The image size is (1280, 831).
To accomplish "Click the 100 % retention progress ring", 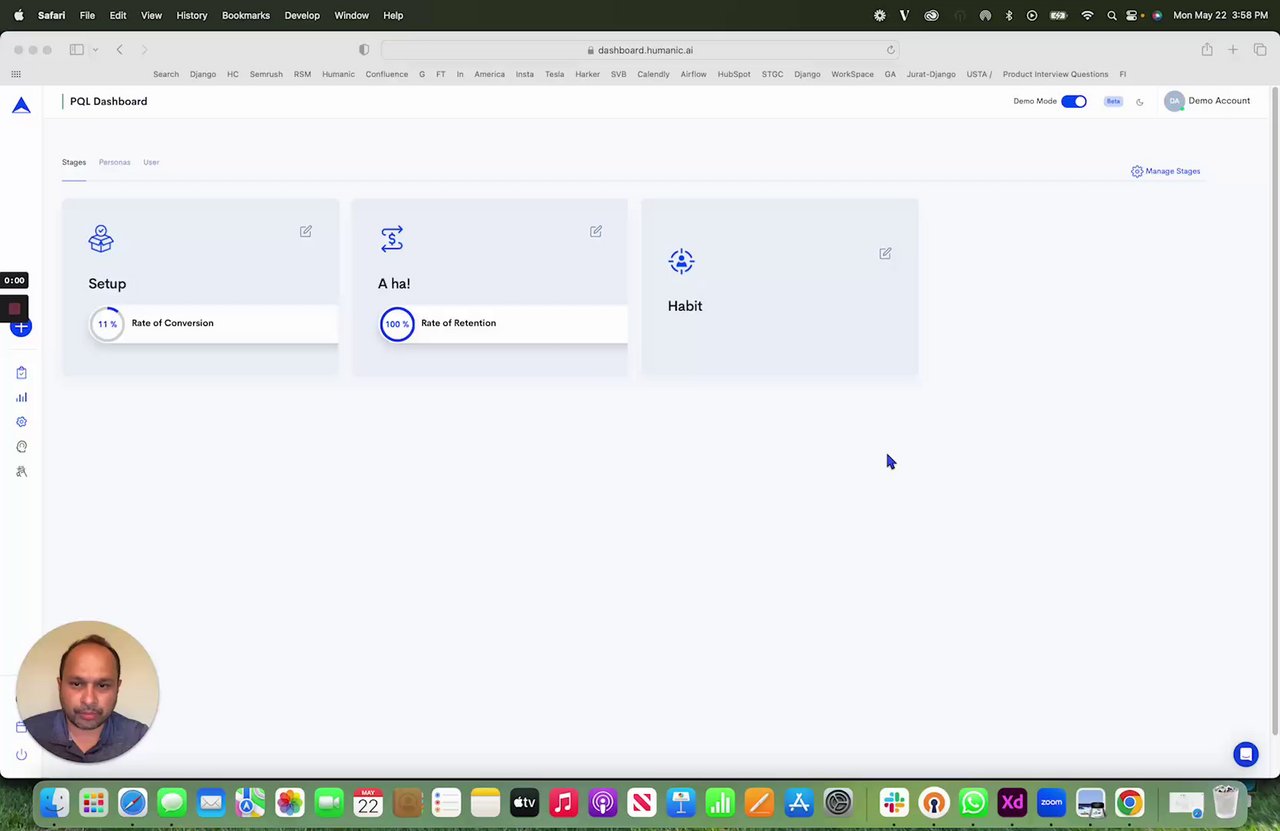I will [397, 324].
